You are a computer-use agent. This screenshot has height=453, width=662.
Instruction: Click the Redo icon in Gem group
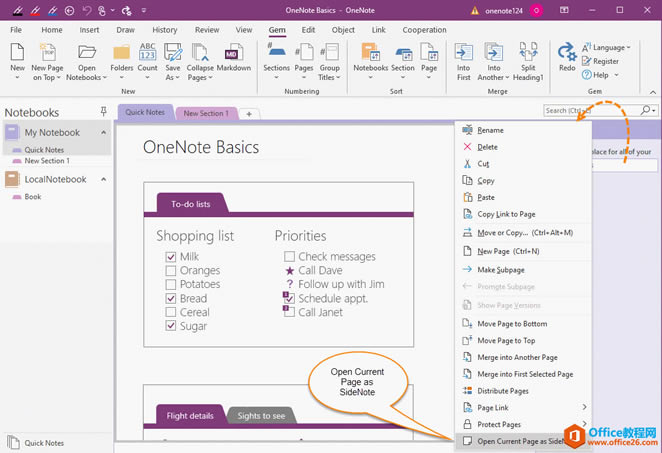567,58
